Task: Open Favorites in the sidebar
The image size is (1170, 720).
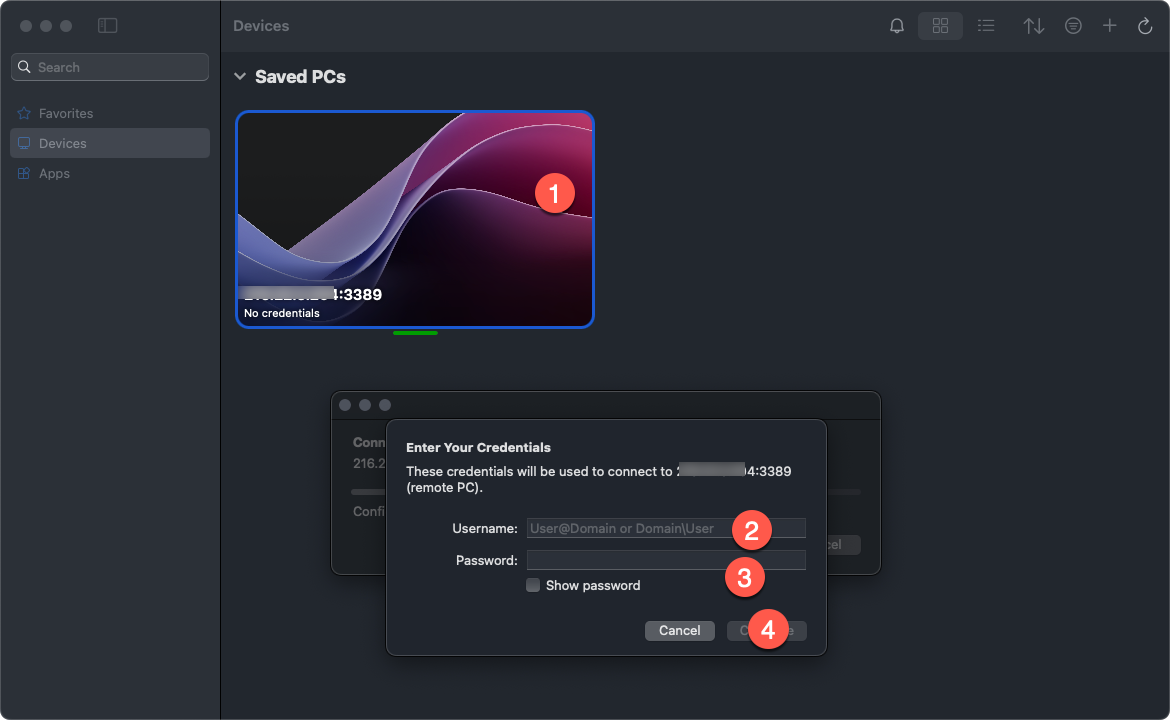Action: [66, 114]
